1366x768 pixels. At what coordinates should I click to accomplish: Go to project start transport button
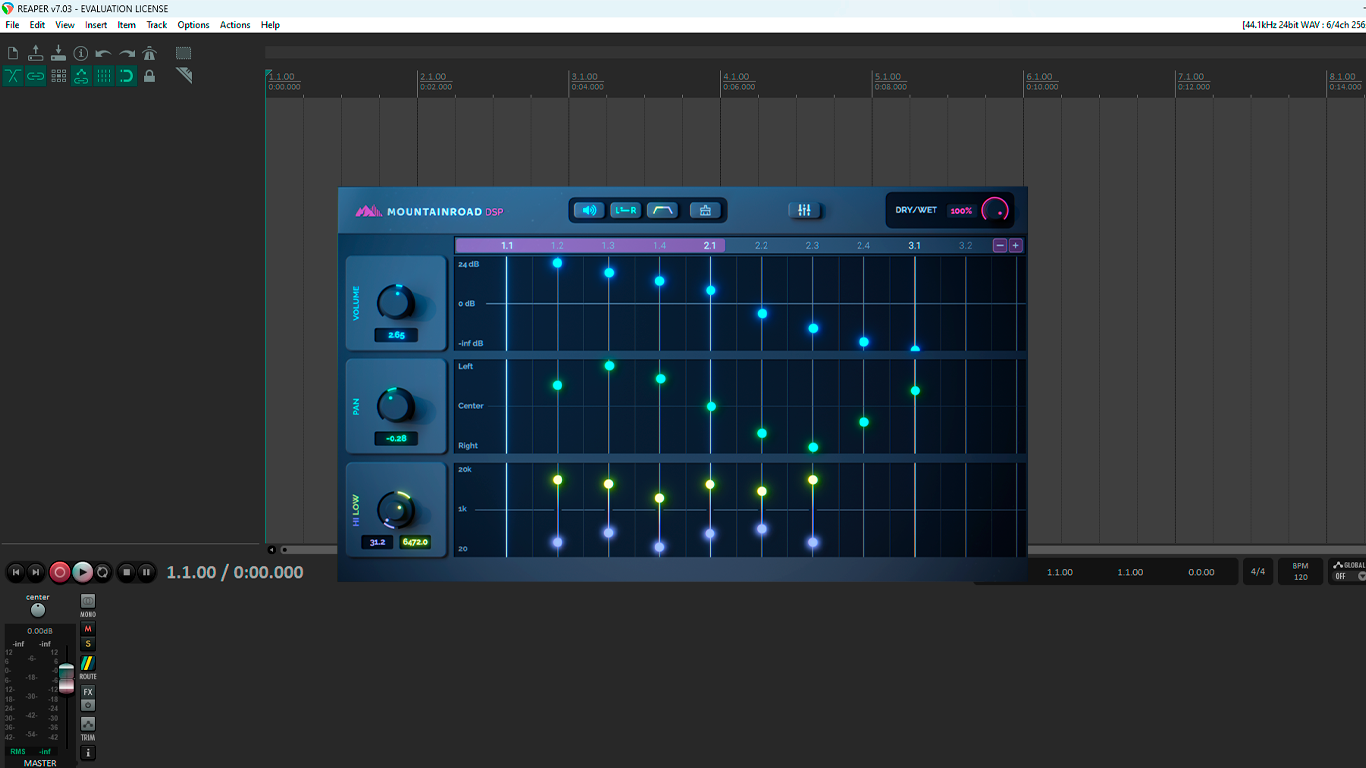pyautogui.click(x=15, y=572)
